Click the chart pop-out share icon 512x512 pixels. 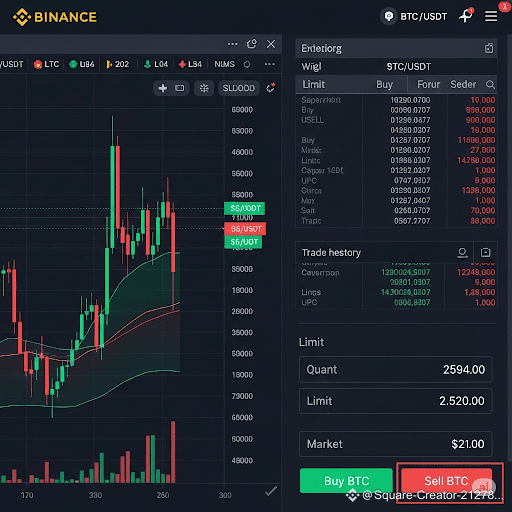pos(252,44)
